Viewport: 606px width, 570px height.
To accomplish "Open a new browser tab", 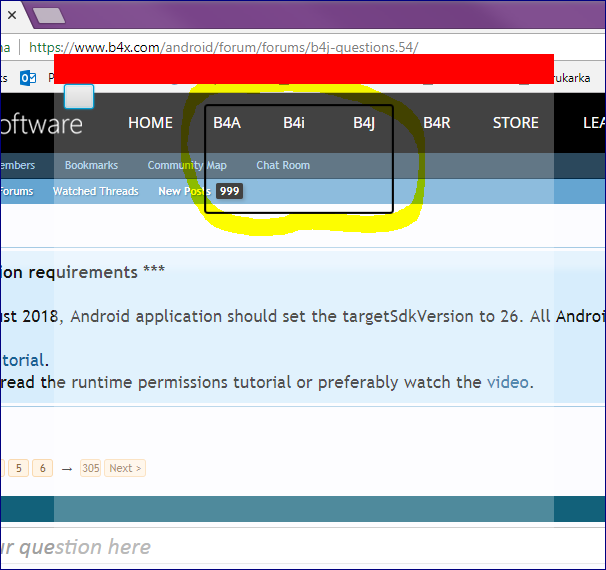I will pyautogui.click(x=49, y=16).
